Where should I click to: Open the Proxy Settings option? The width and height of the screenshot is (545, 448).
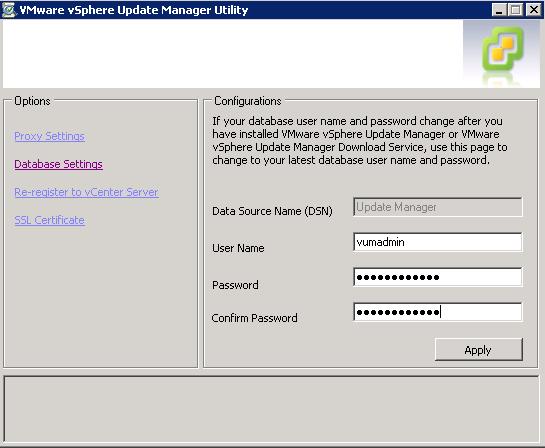click(x=49, y=136)
